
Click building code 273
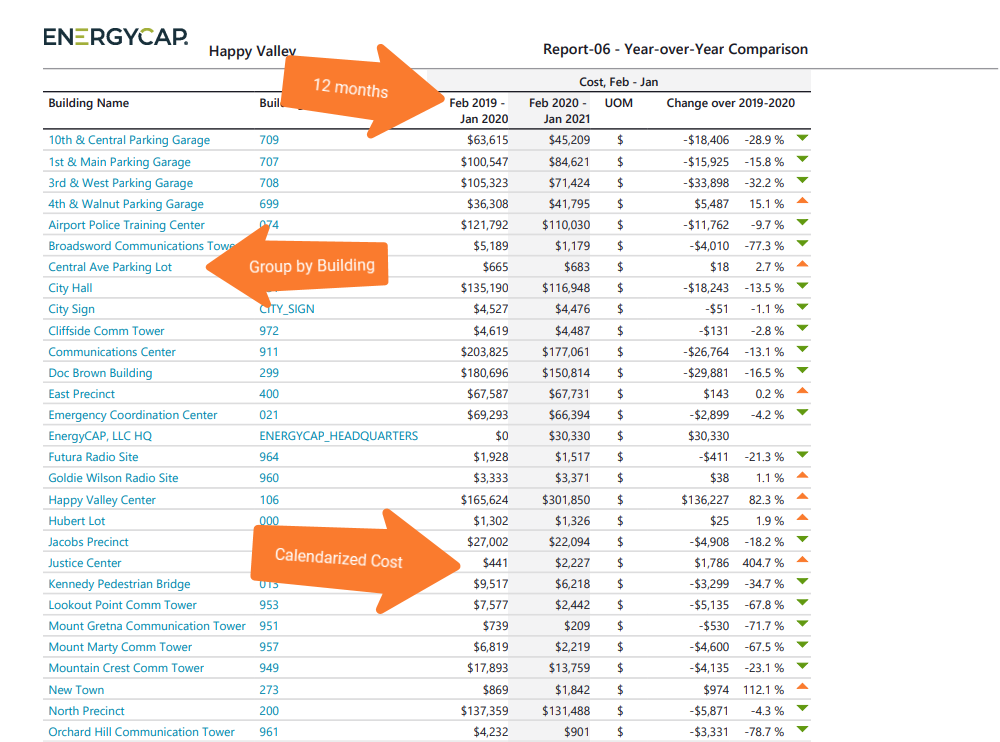(269, 690)
